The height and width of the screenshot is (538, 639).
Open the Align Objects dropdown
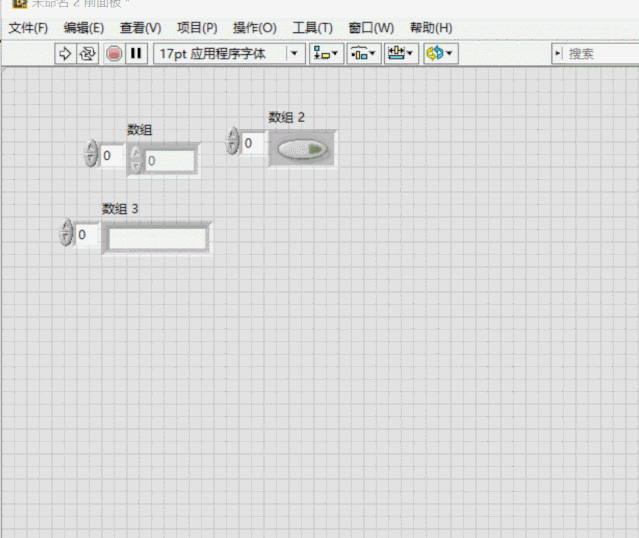click(326, 53)
